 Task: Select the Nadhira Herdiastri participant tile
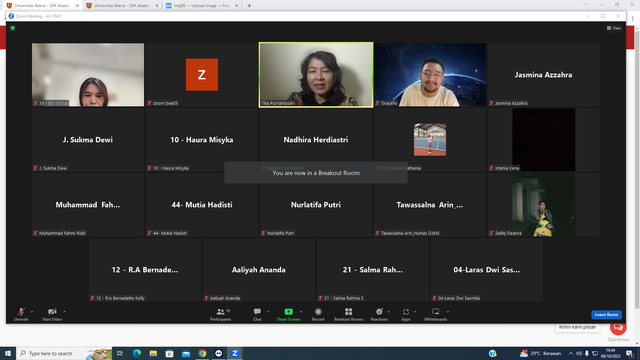[316, 140]
